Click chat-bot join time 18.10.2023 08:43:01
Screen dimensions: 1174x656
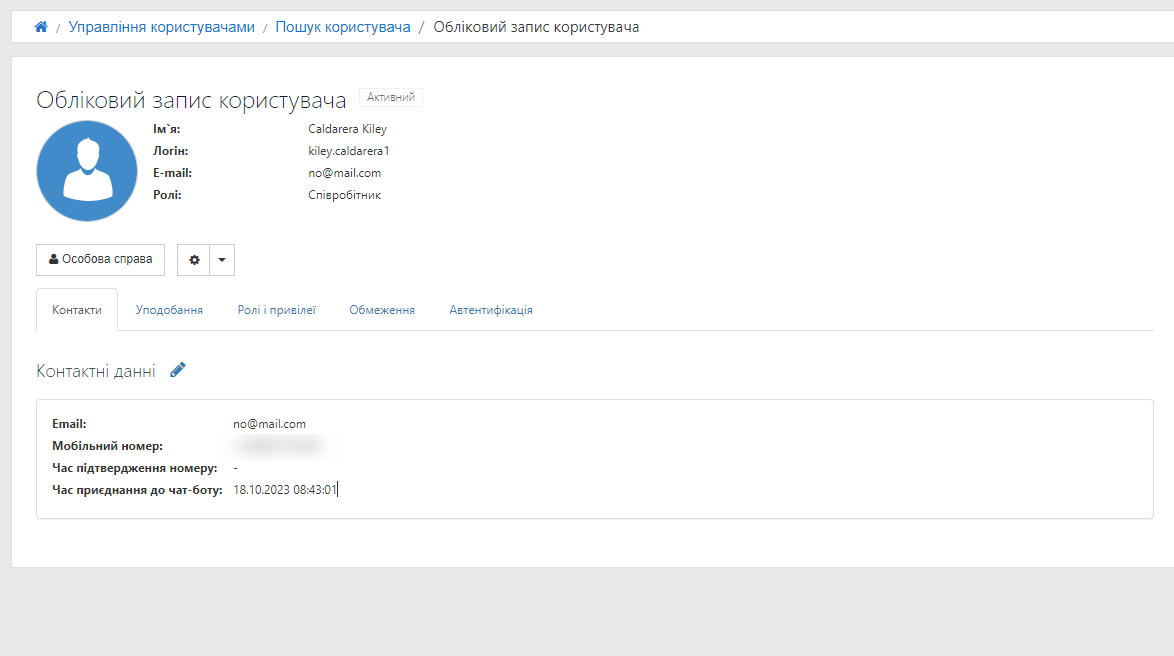(285, 490)
